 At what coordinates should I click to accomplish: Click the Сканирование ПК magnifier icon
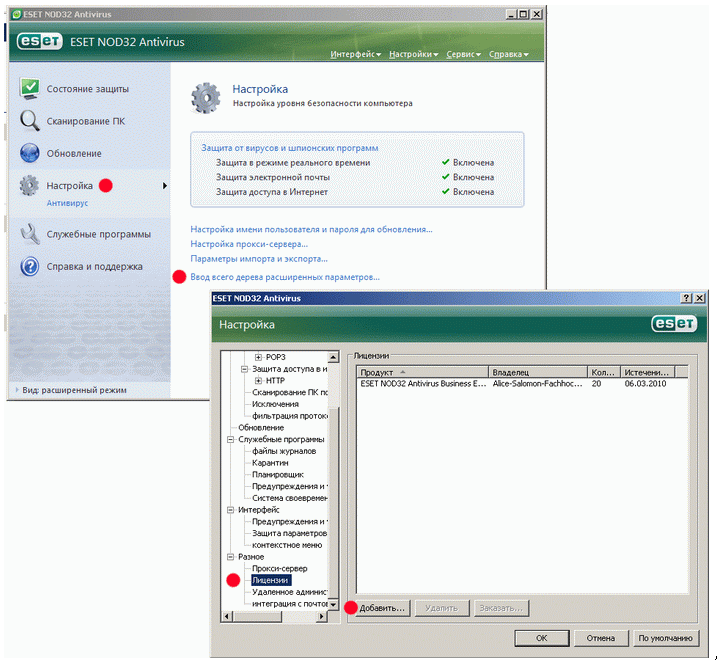click(x=30, y=121)
